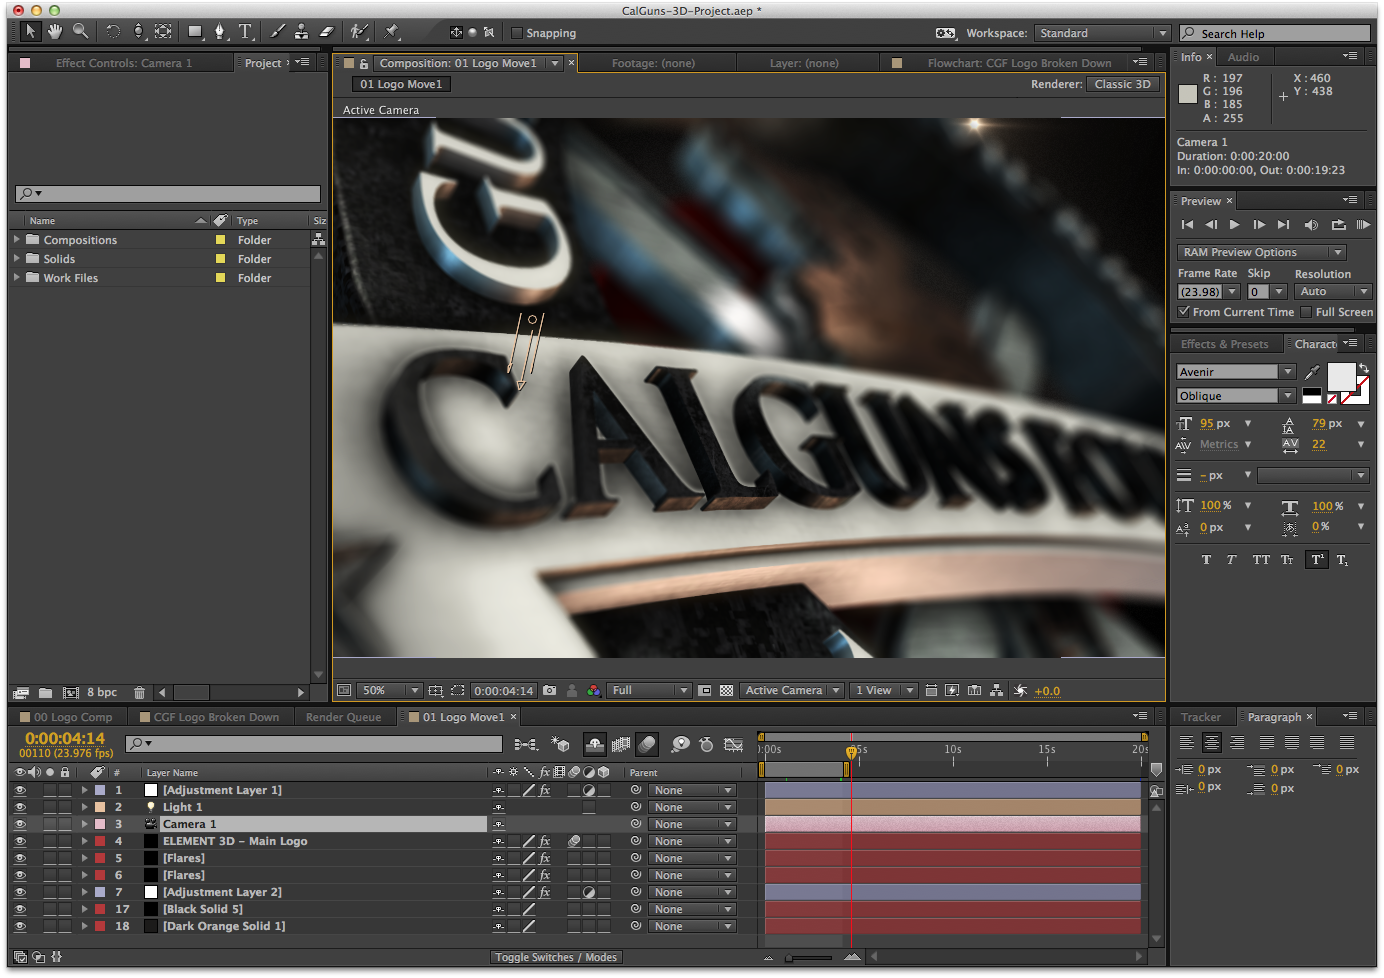Open RAM Preview Options dropdown

tap(1262, 253)
